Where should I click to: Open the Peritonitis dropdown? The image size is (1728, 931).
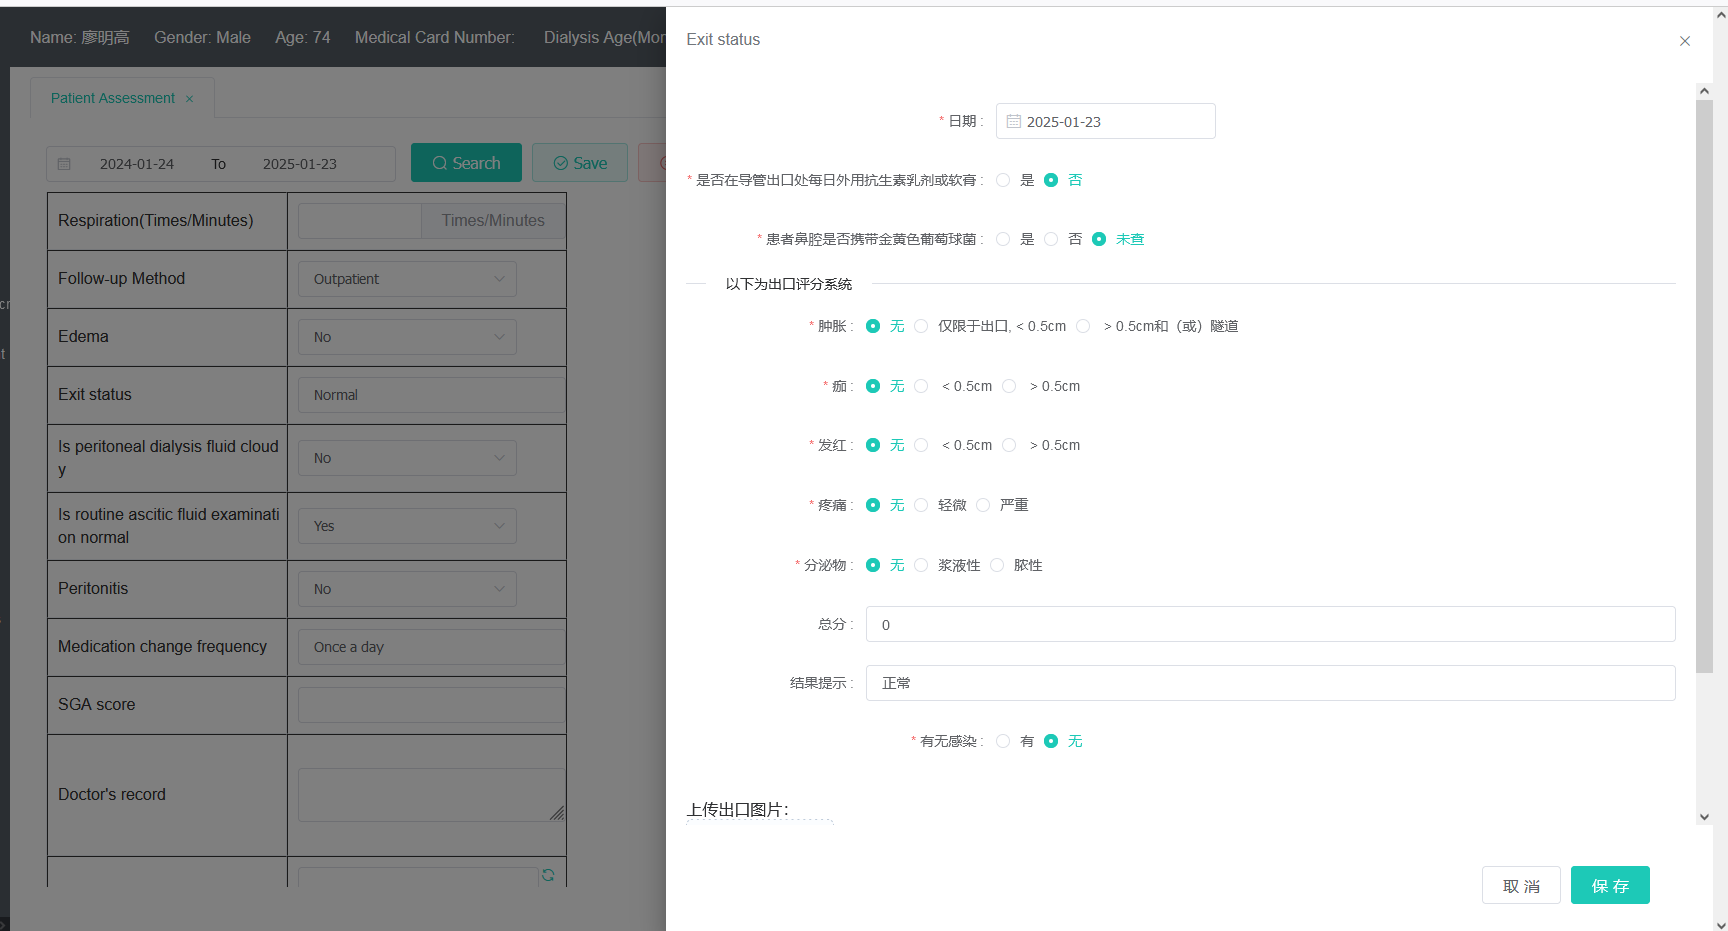[x=407, y=589]
